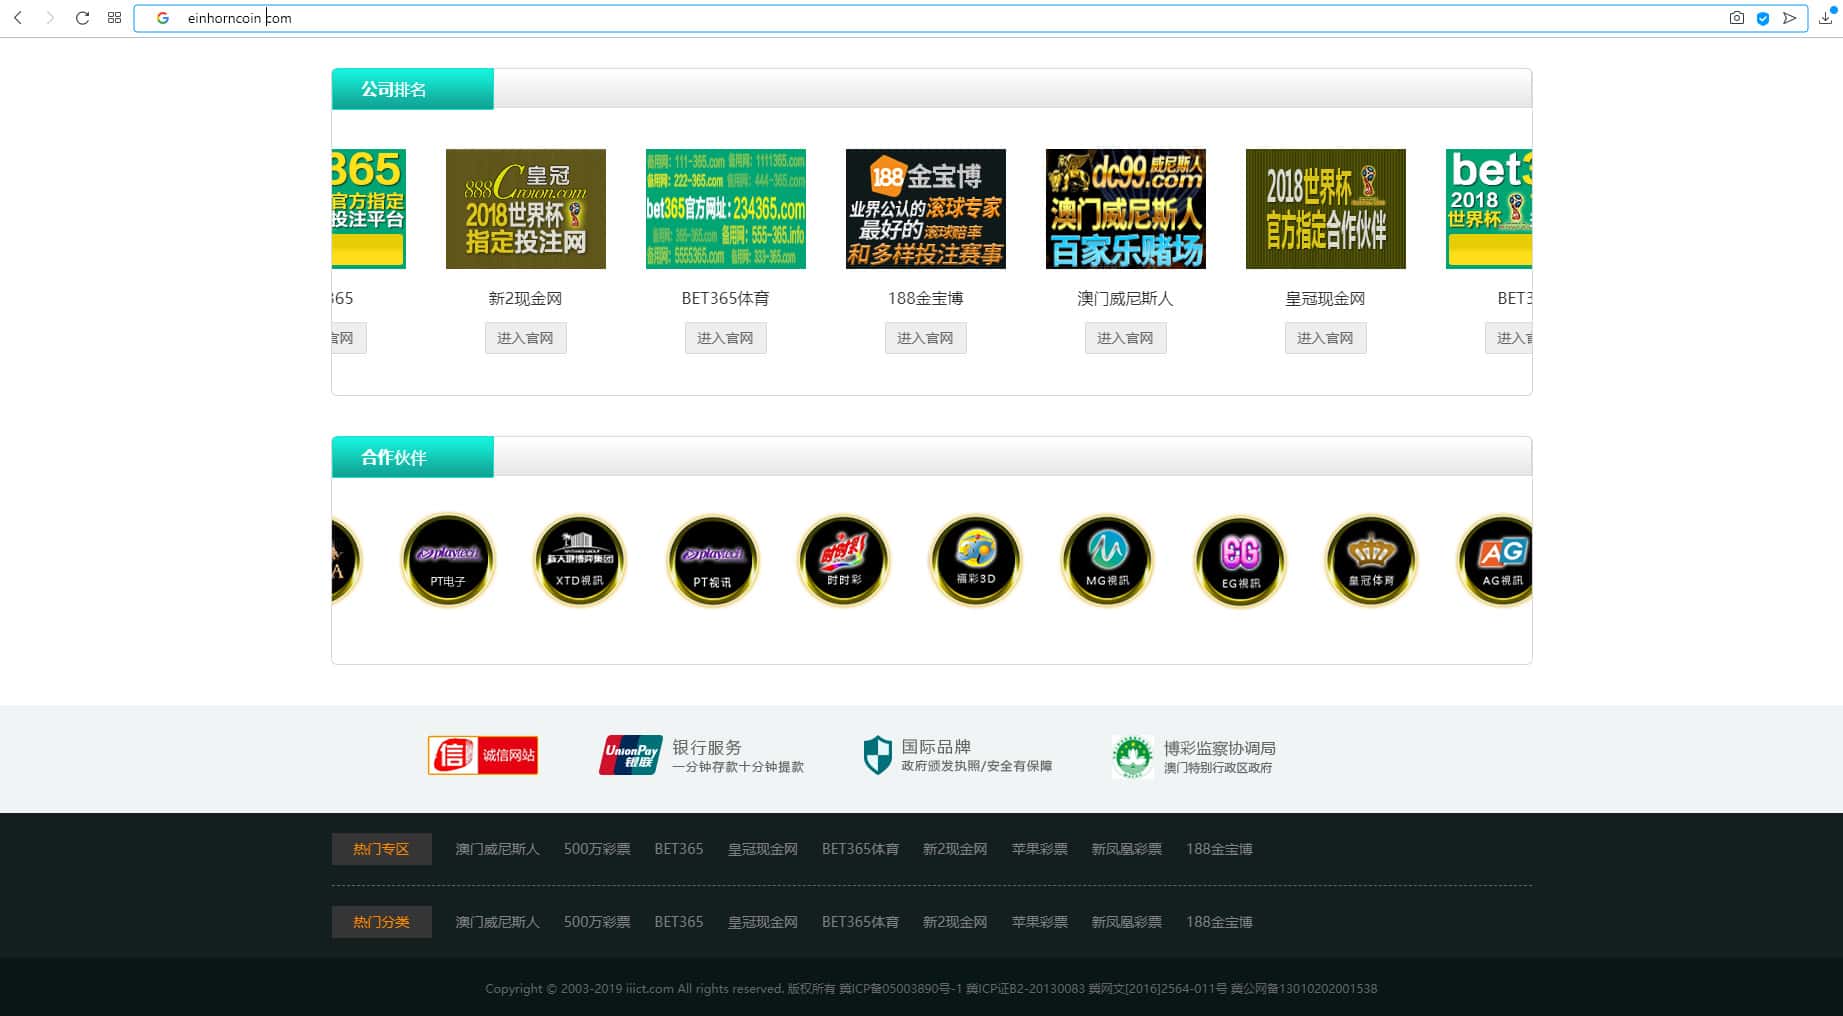This screenshot has height=1016, width=1843.
Task: Open 苹果彩票 link in 热门专区 row
Action: click(x=1040, y=849)
